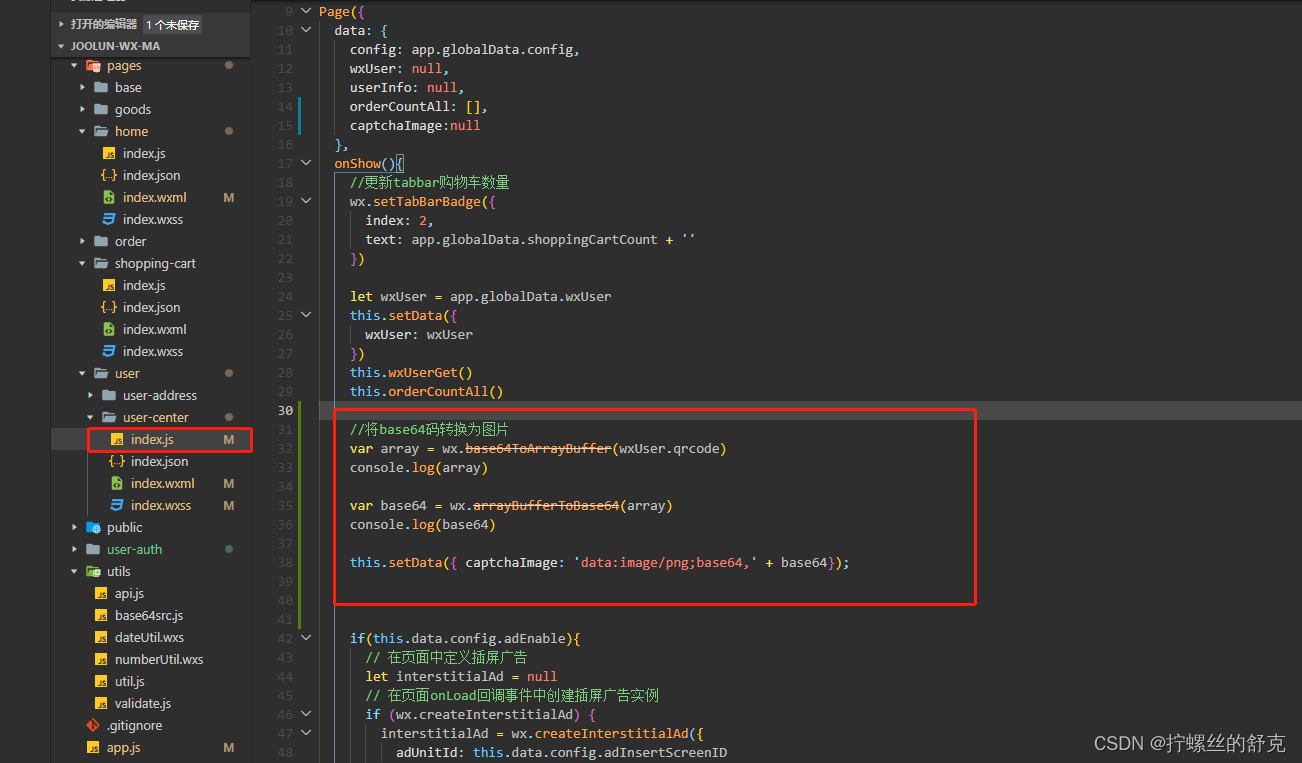Viewport: 1302px width, 763px height.
Task: Click the .gitignore git icon
Action: point(94,726)
